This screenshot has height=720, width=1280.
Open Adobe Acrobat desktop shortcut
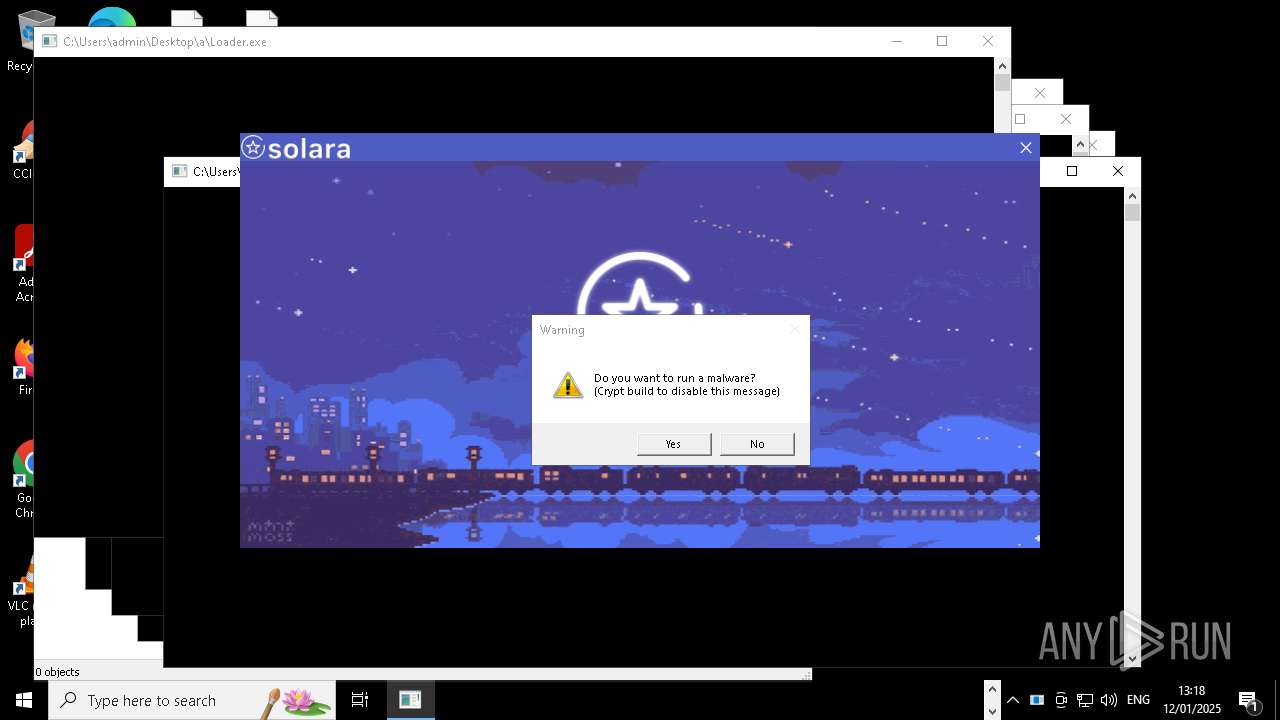[x=23, y=264]
